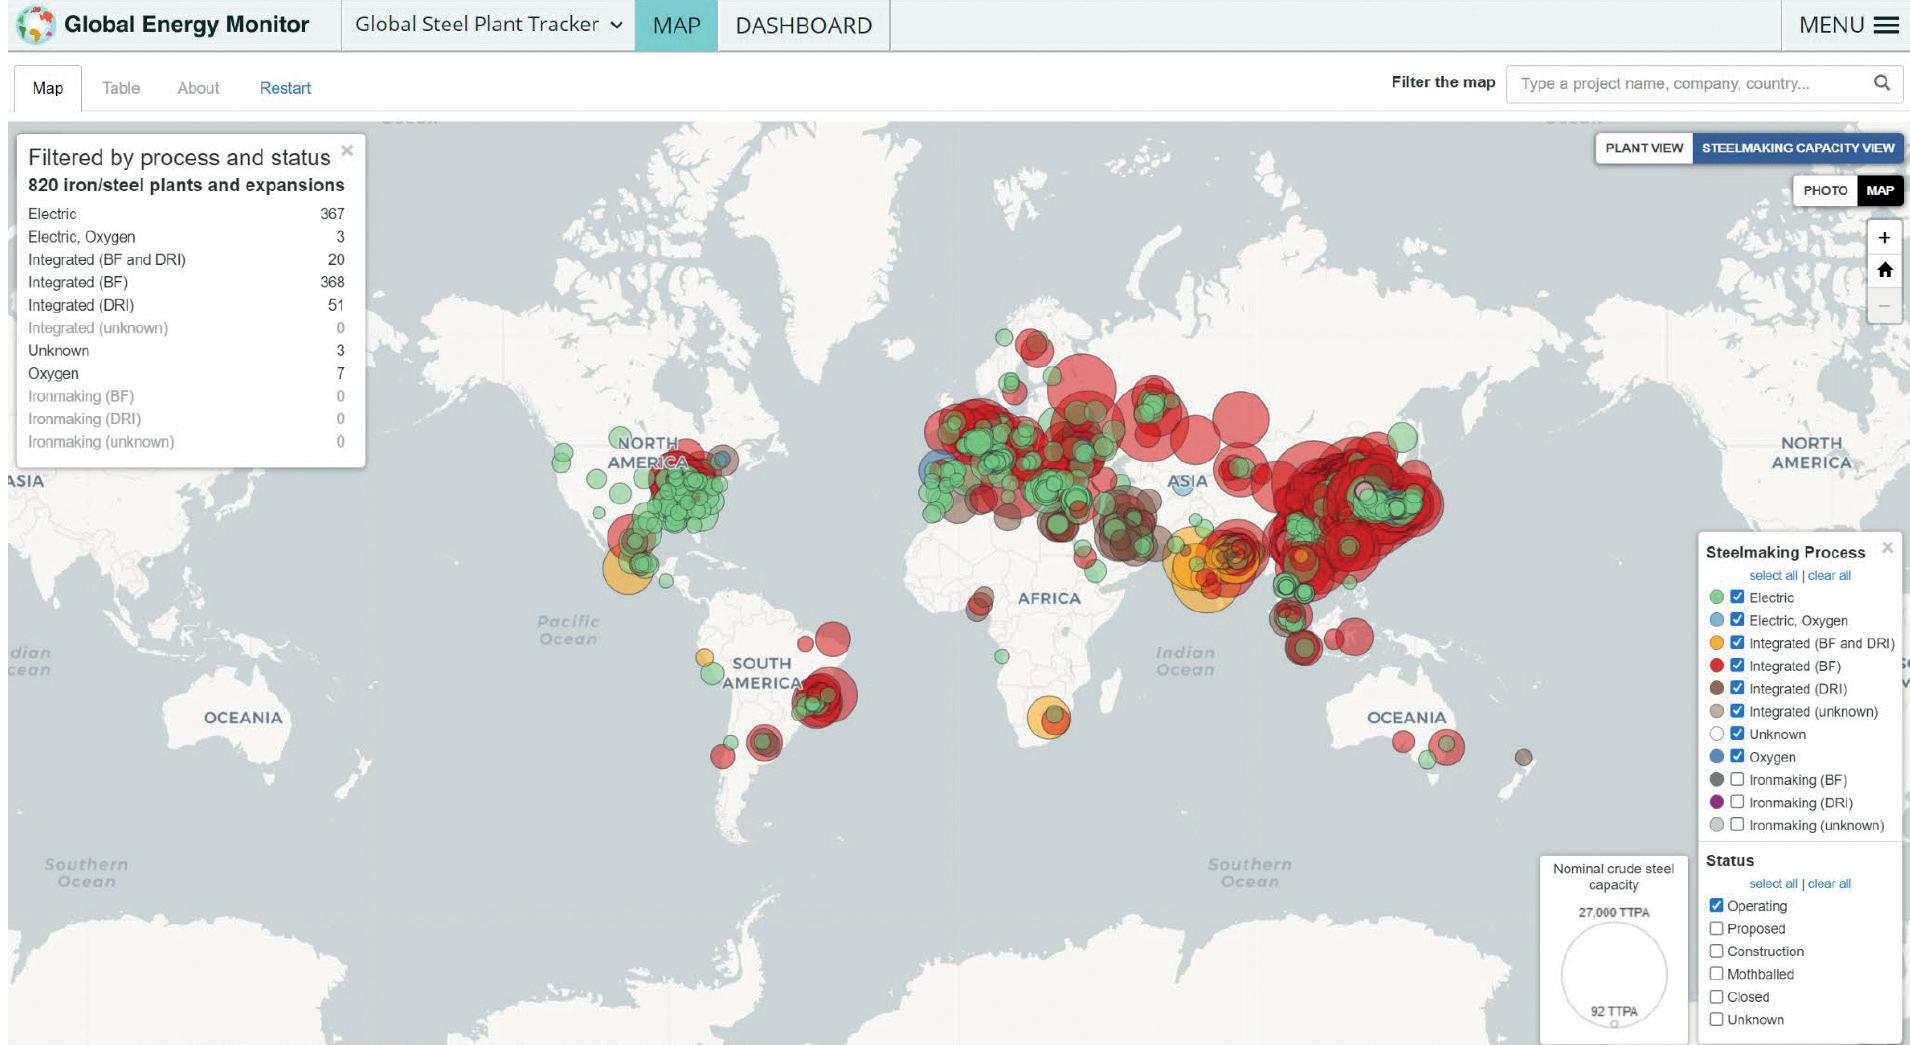1910x1045 pixels.
Task: Click the Integrated (BF and DRI) 20 row
Action: coord(186,259)
